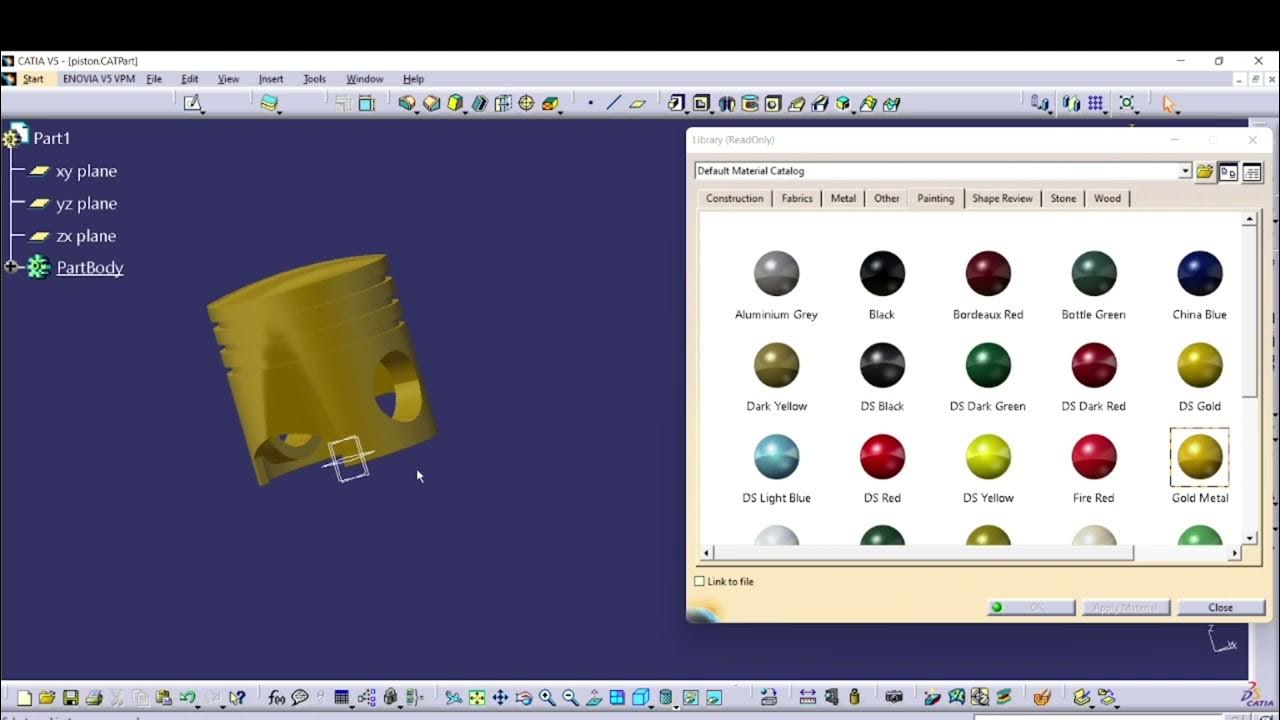The width and height of the screenshot is (1280, 720).
Task: Switch Library to details list display mode
Action: click(x=1251, y=172)
